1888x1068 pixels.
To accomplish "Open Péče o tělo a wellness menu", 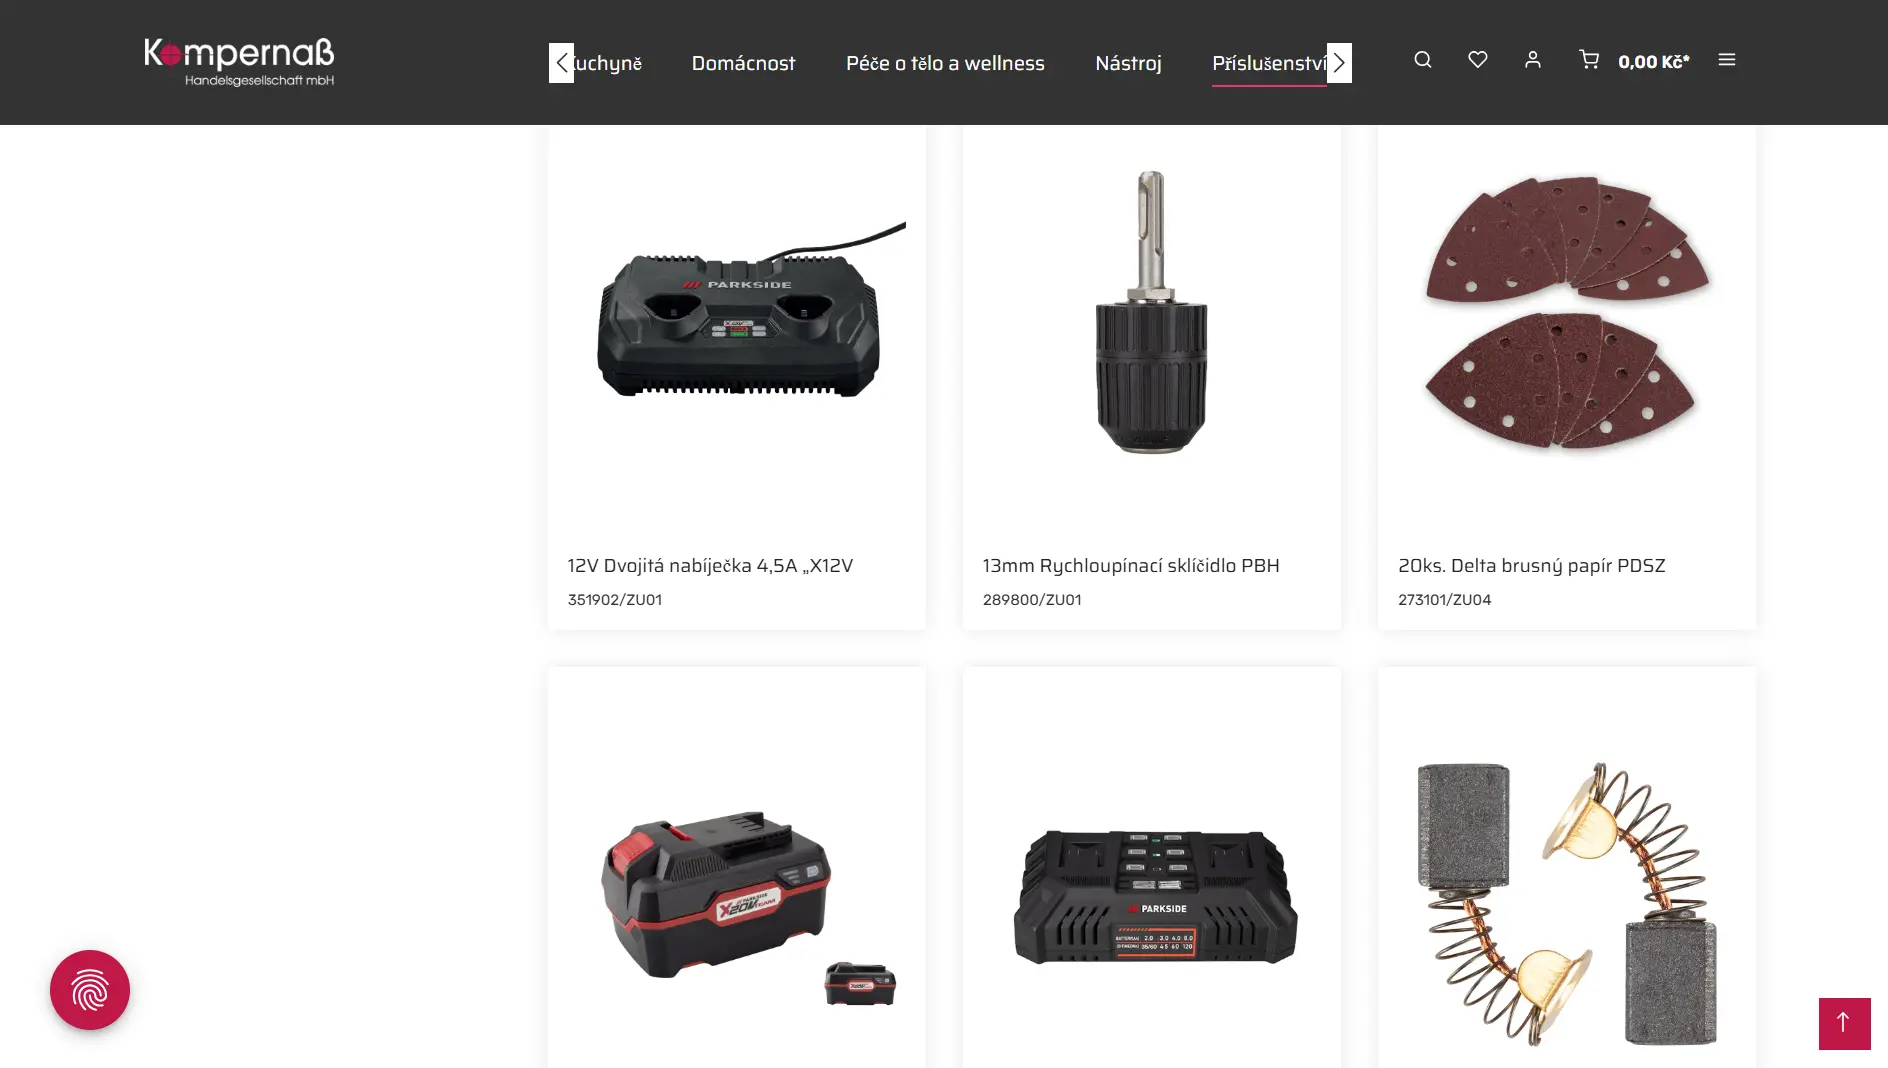I will coord(945,63).
